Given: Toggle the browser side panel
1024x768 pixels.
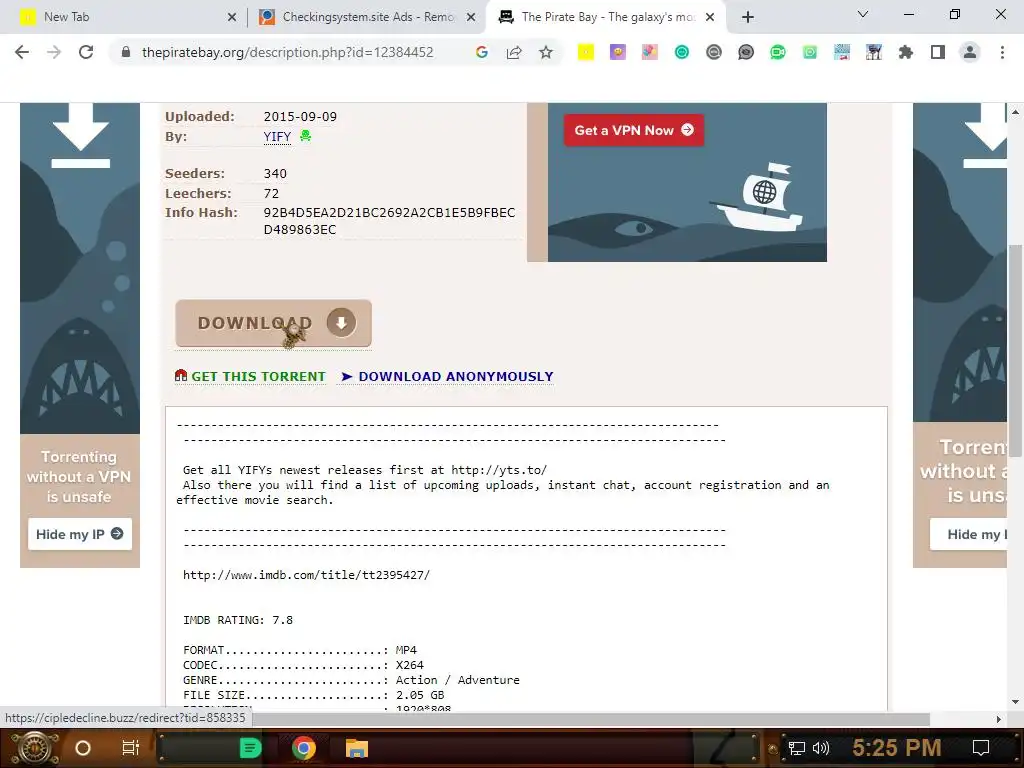Looking at the screenshot, I should coord(938,52).
